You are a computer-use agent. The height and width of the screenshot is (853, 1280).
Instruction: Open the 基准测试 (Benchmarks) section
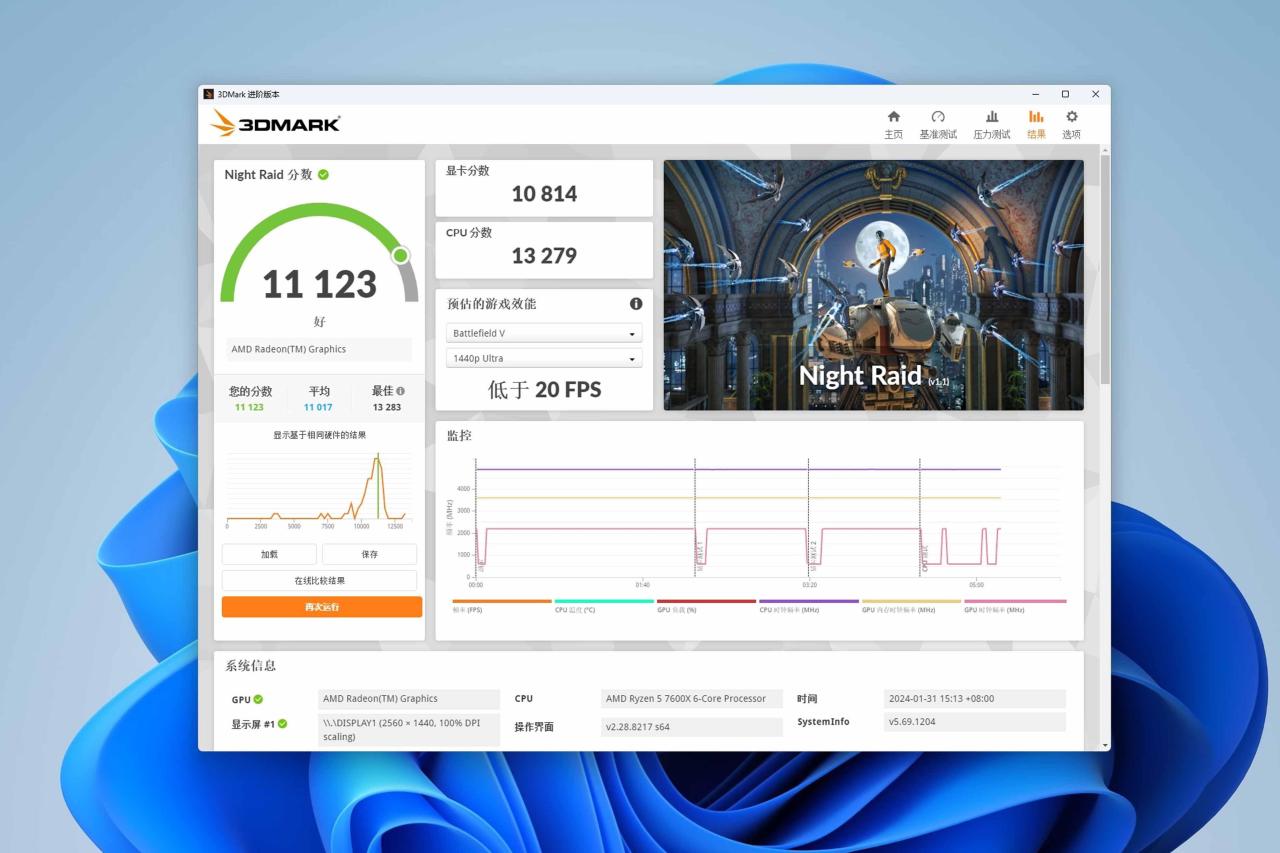click(938, 124)
